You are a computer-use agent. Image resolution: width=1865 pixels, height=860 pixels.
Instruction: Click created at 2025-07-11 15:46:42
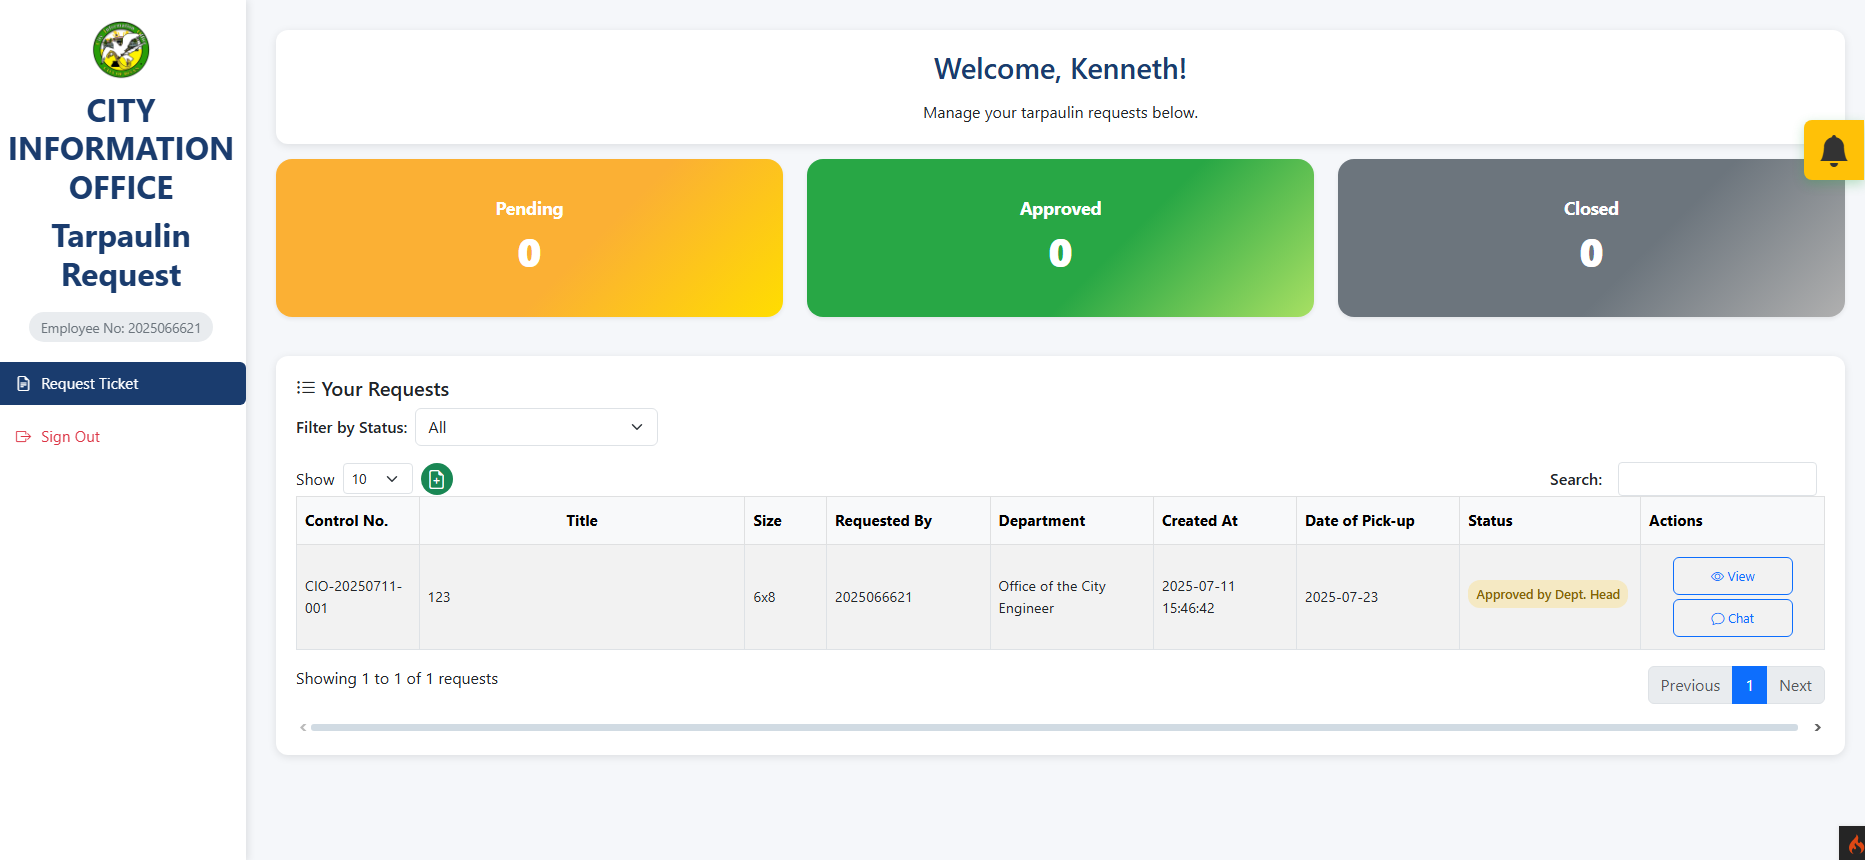tap(1225, 597)
